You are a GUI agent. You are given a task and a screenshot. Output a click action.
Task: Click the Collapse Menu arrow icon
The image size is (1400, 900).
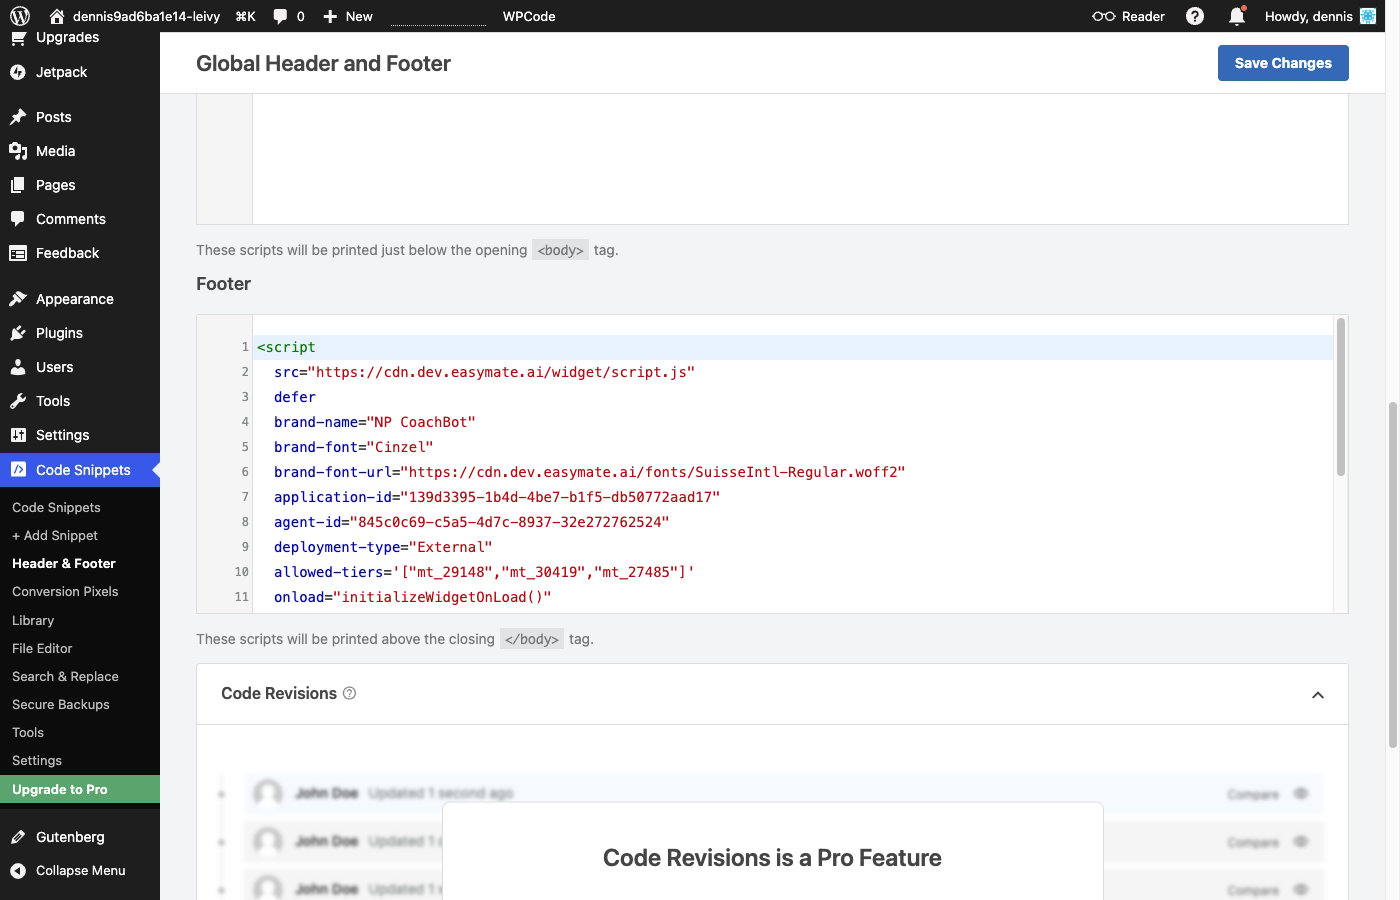tap(18, 871)
